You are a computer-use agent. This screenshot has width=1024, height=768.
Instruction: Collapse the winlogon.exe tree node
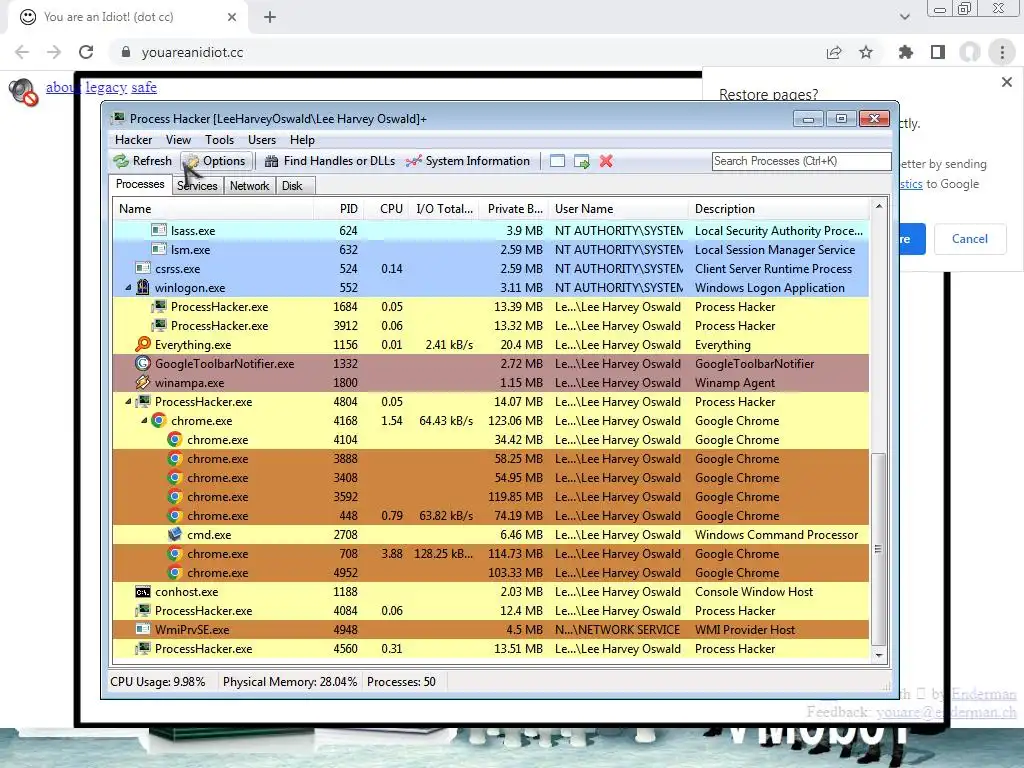click(129, 287)
